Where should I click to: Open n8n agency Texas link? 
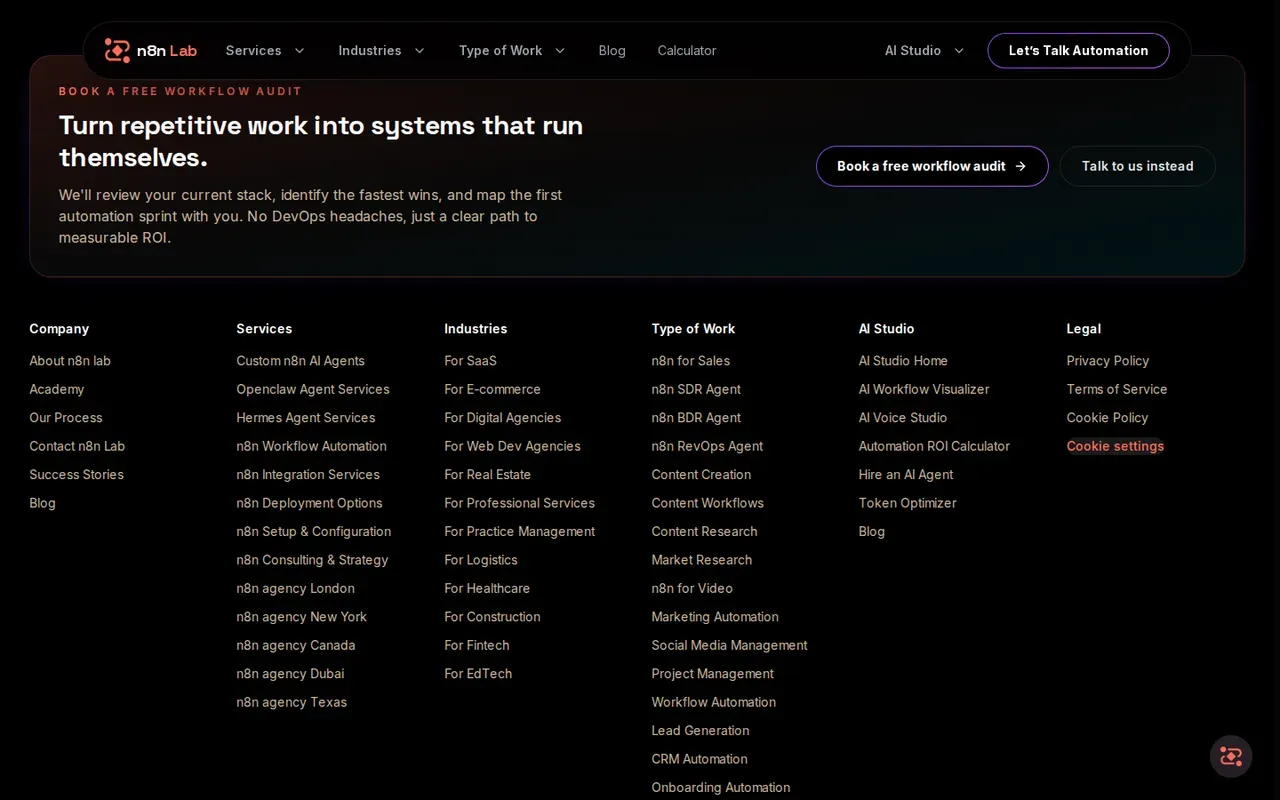(x=291, y=702)
